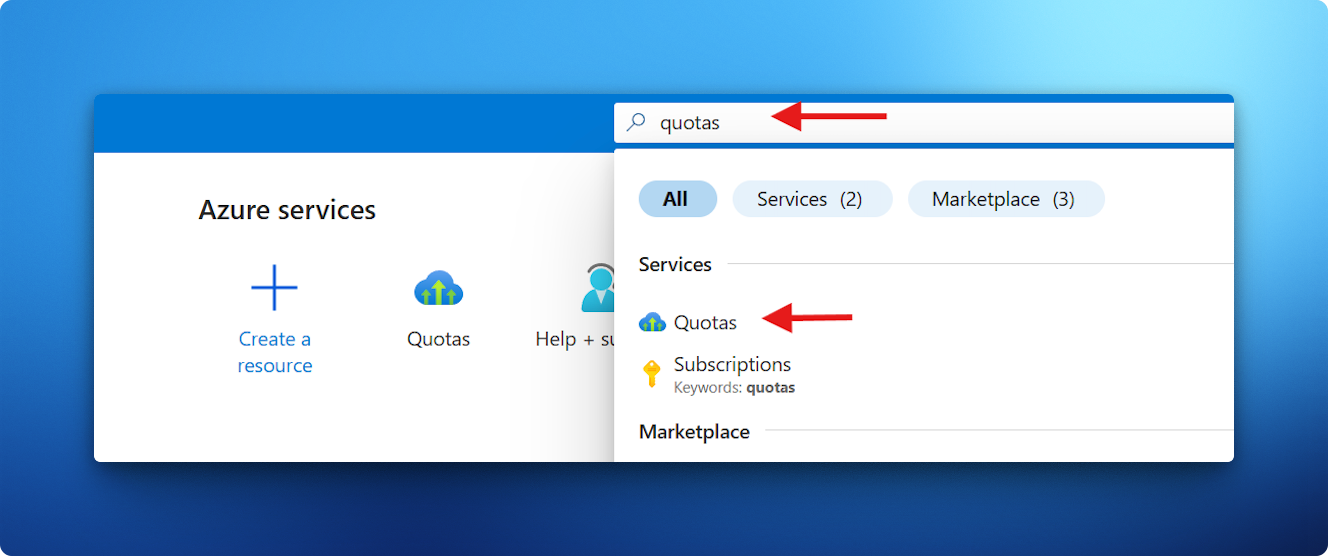Click the "Keywords: quotas" text under Subscriptions
This screenshot has height=556, width=1328.
(x=734, y=387)
